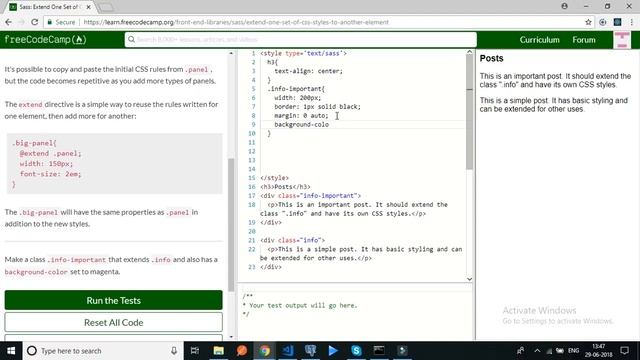
Task: Open the dark square extension icon
Action: (x=618, y=22)
